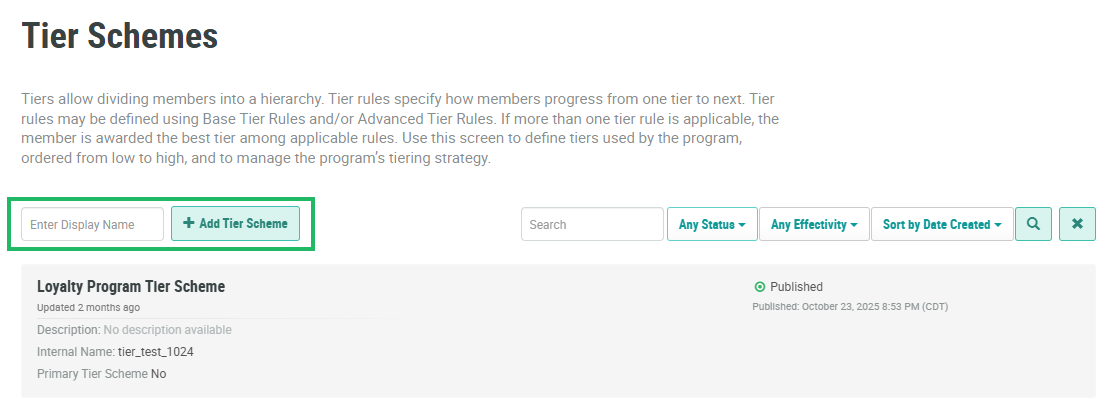
Task: Click the green Published status icon
Action: pos(760,287)
